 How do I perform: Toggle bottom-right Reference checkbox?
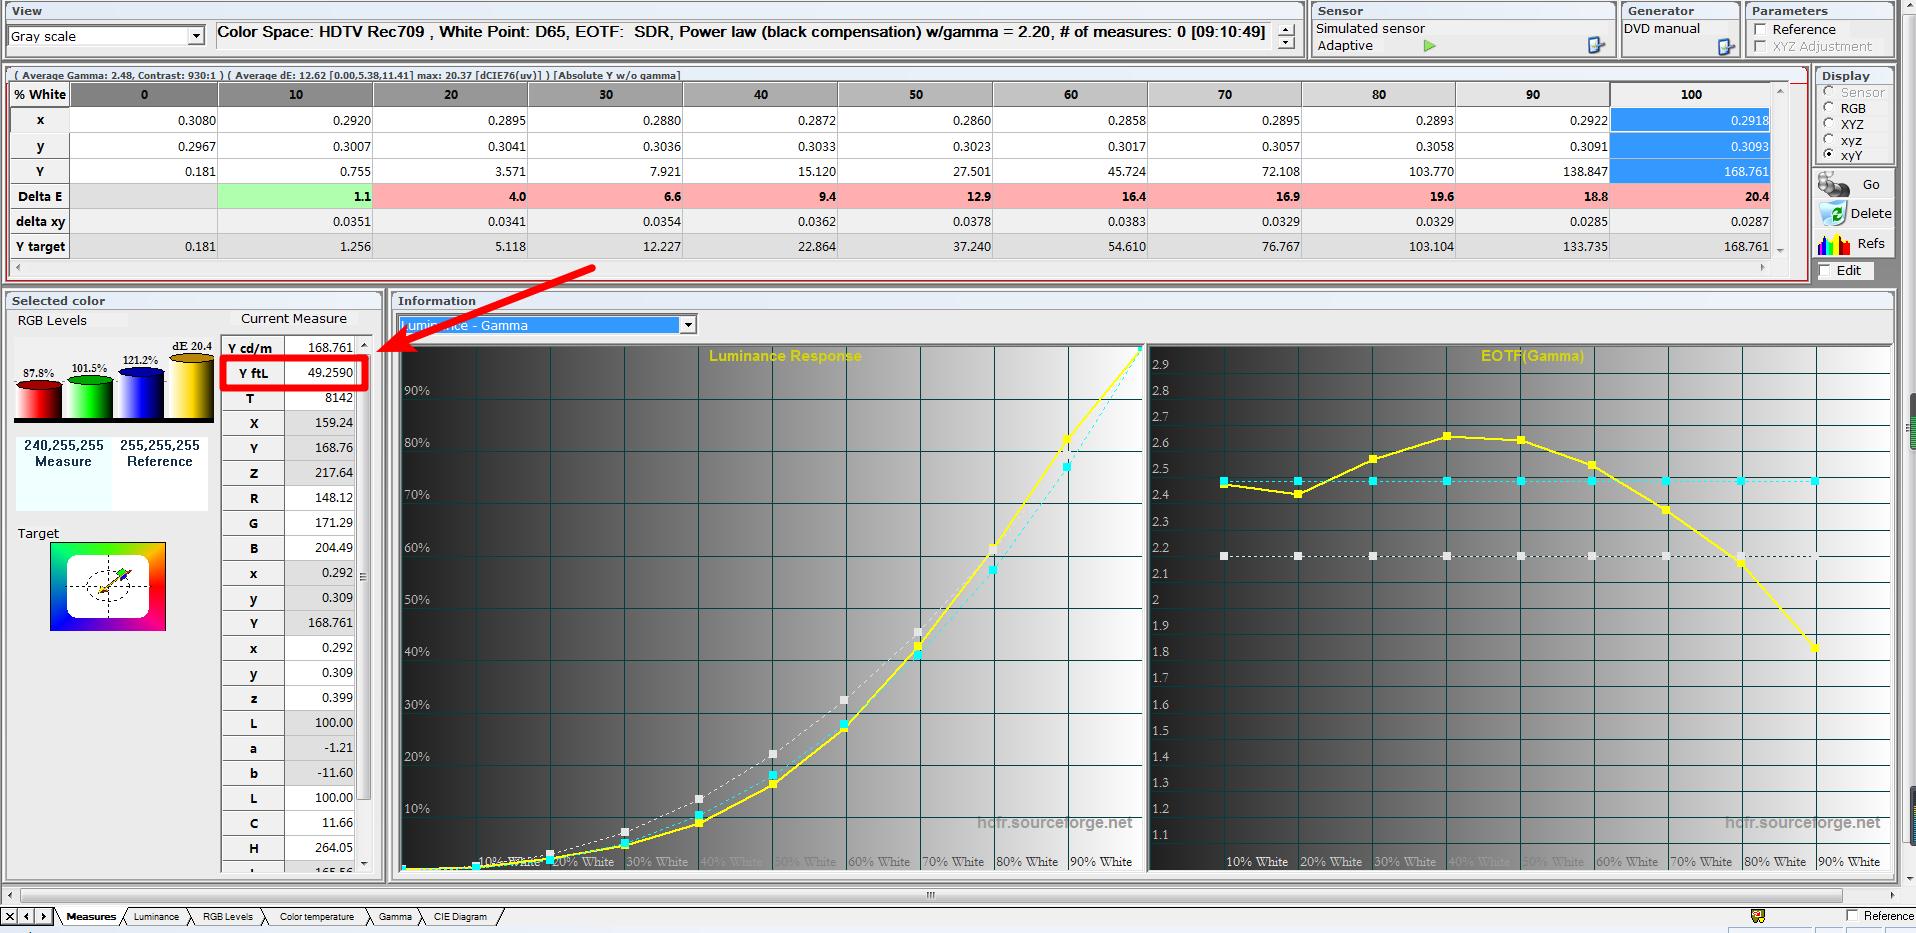pos(1852,916)
